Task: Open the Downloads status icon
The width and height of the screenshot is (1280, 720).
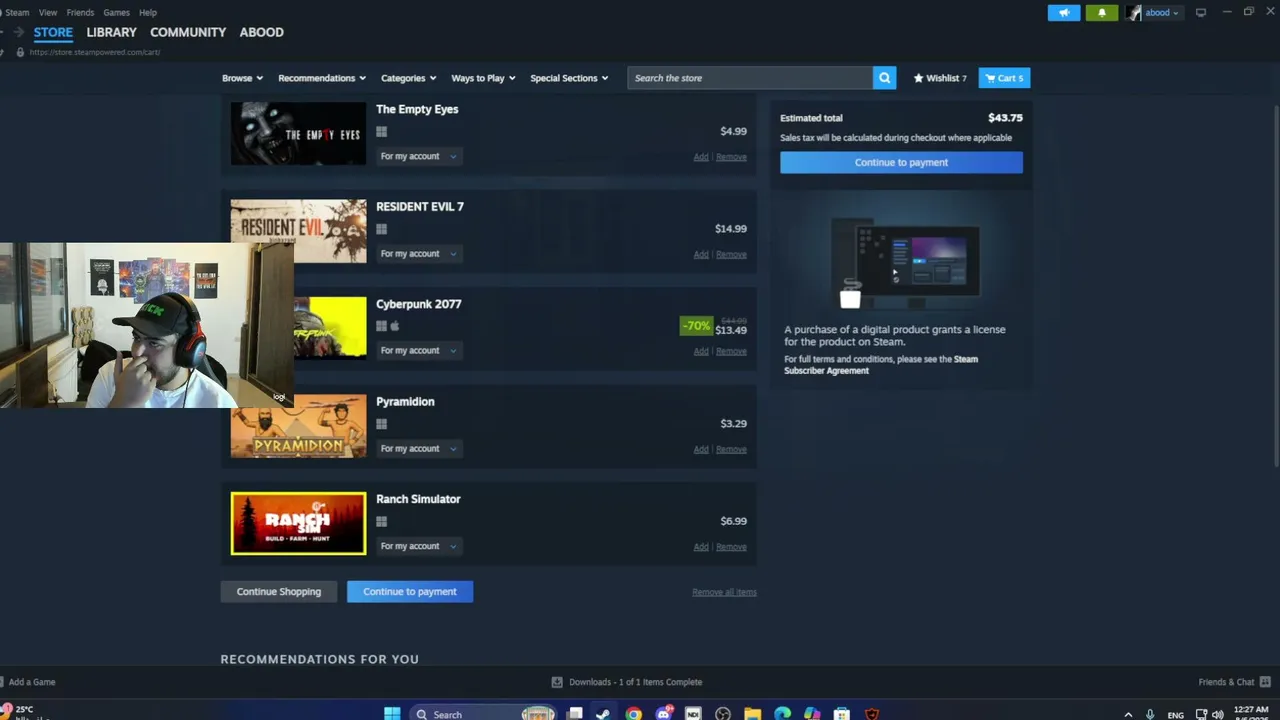Action: (x=557, y=682)
